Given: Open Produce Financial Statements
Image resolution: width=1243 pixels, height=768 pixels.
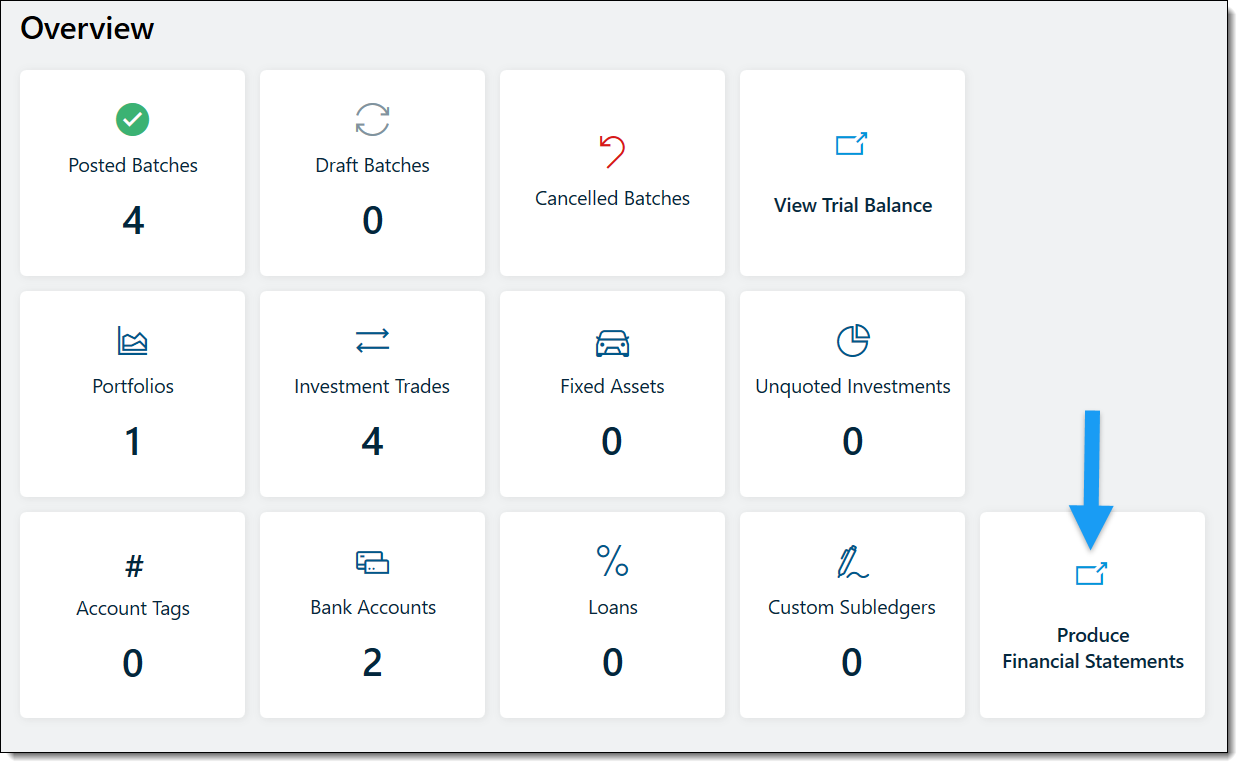Looking at the screenshot, I should [x=1092, y=648].
